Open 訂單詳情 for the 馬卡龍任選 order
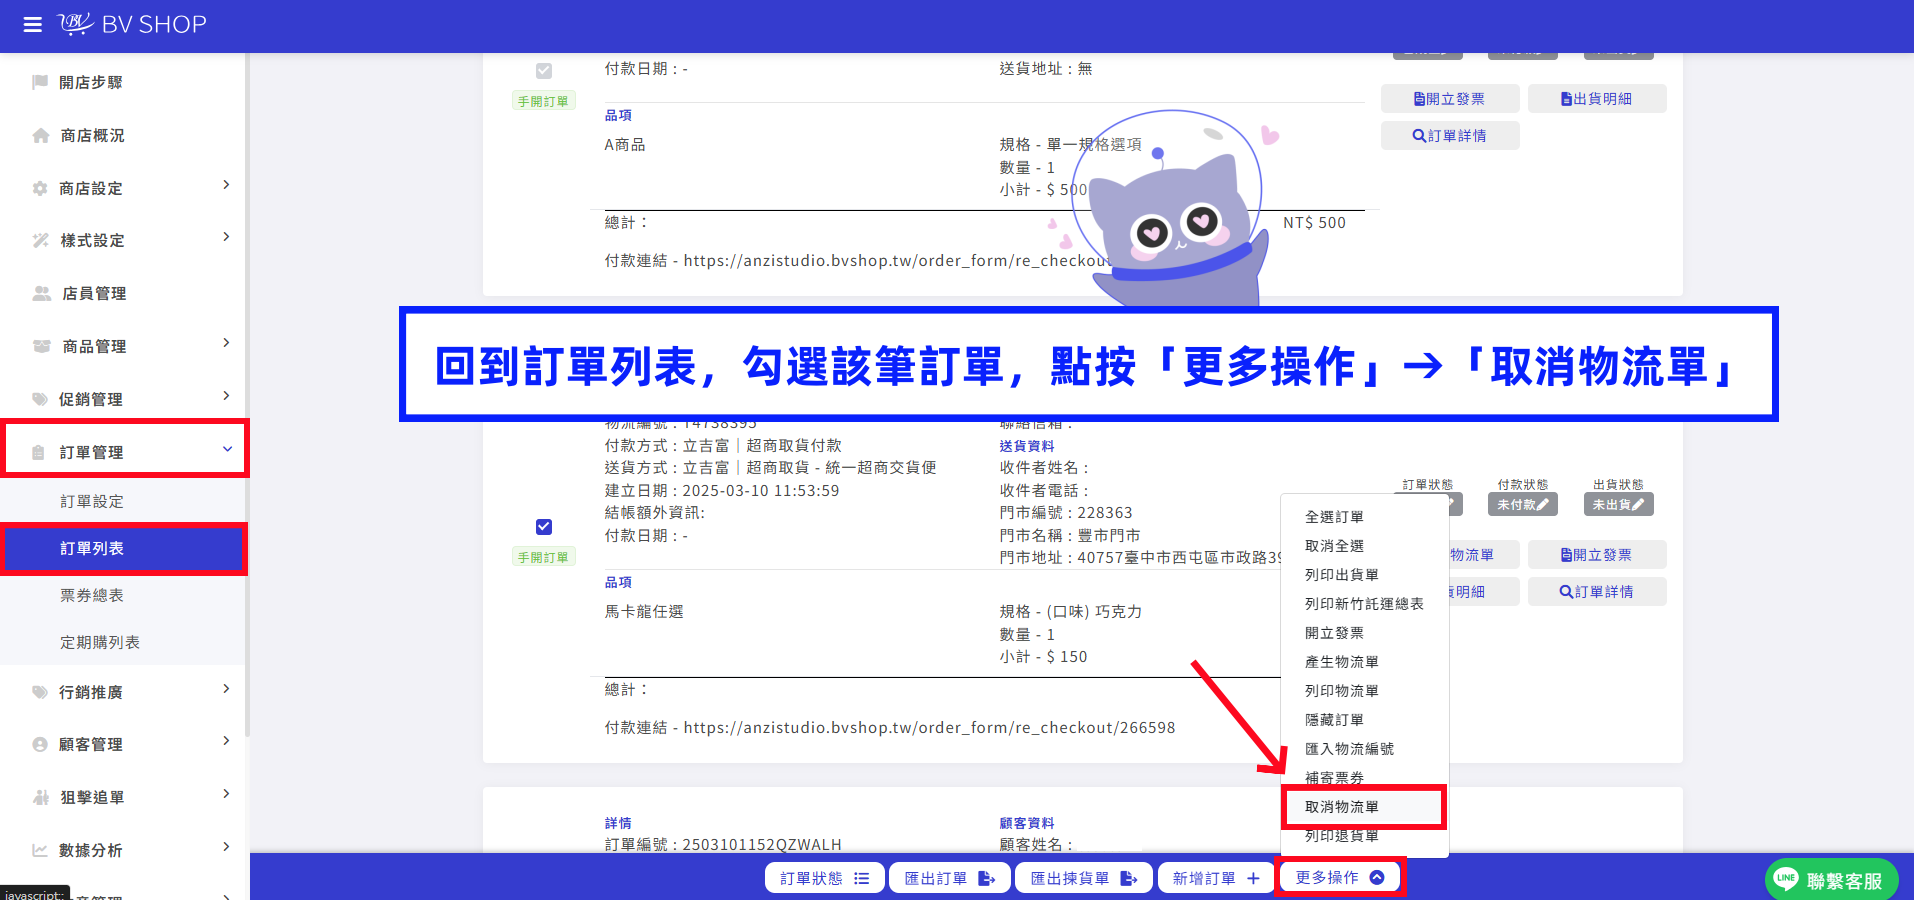Image resolution: width=1914 pixels, height=900 pixels. coord(1597,592)
